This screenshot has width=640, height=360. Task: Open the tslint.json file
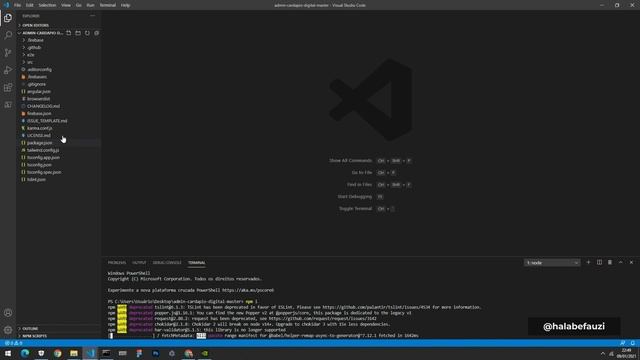(36, 180)
